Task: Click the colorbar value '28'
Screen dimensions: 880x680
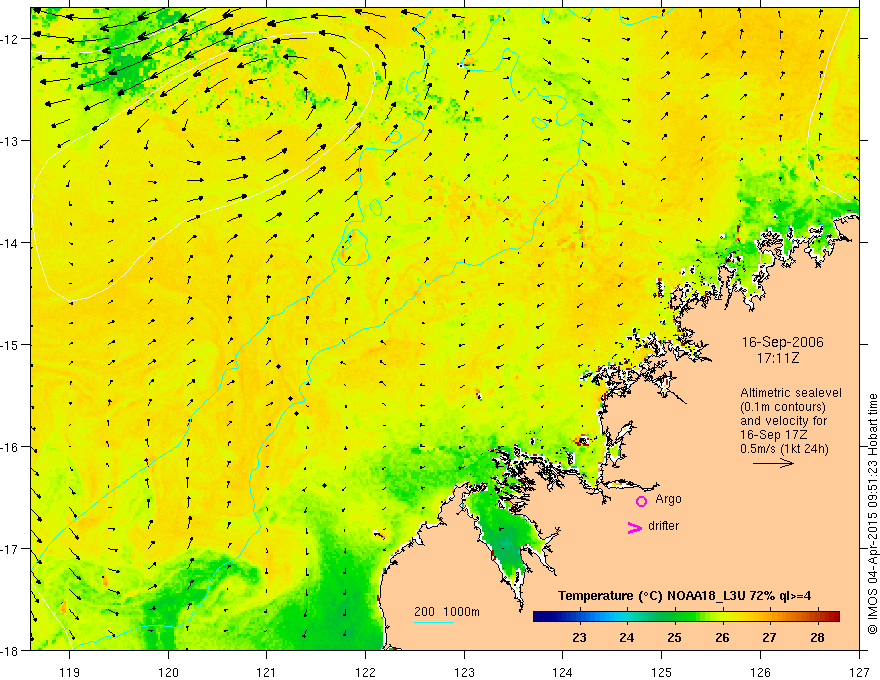Action: (x=817, y=637)
